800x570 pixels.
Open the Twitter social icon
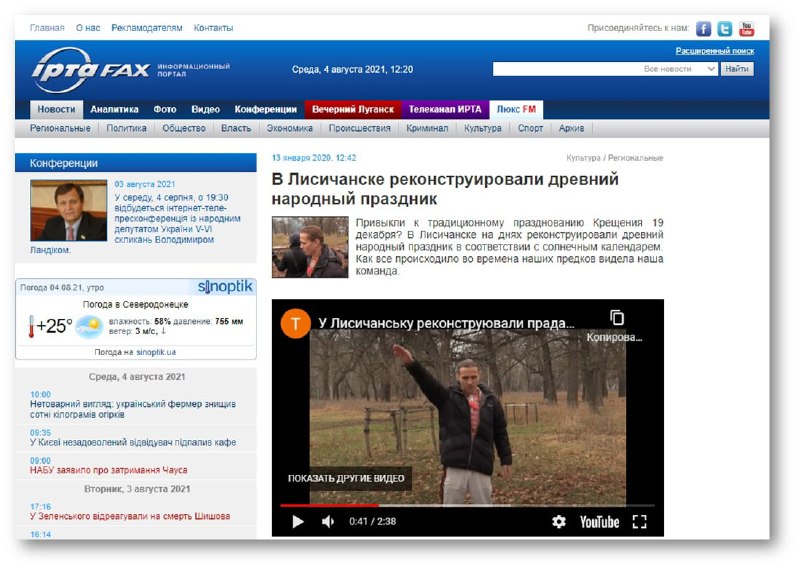pos(724,29)
